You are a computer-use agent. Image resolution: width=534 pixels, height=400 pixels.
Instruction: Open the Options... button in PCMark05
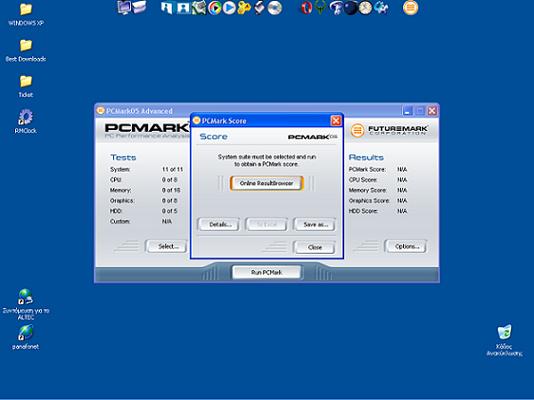tap(406, 246)
